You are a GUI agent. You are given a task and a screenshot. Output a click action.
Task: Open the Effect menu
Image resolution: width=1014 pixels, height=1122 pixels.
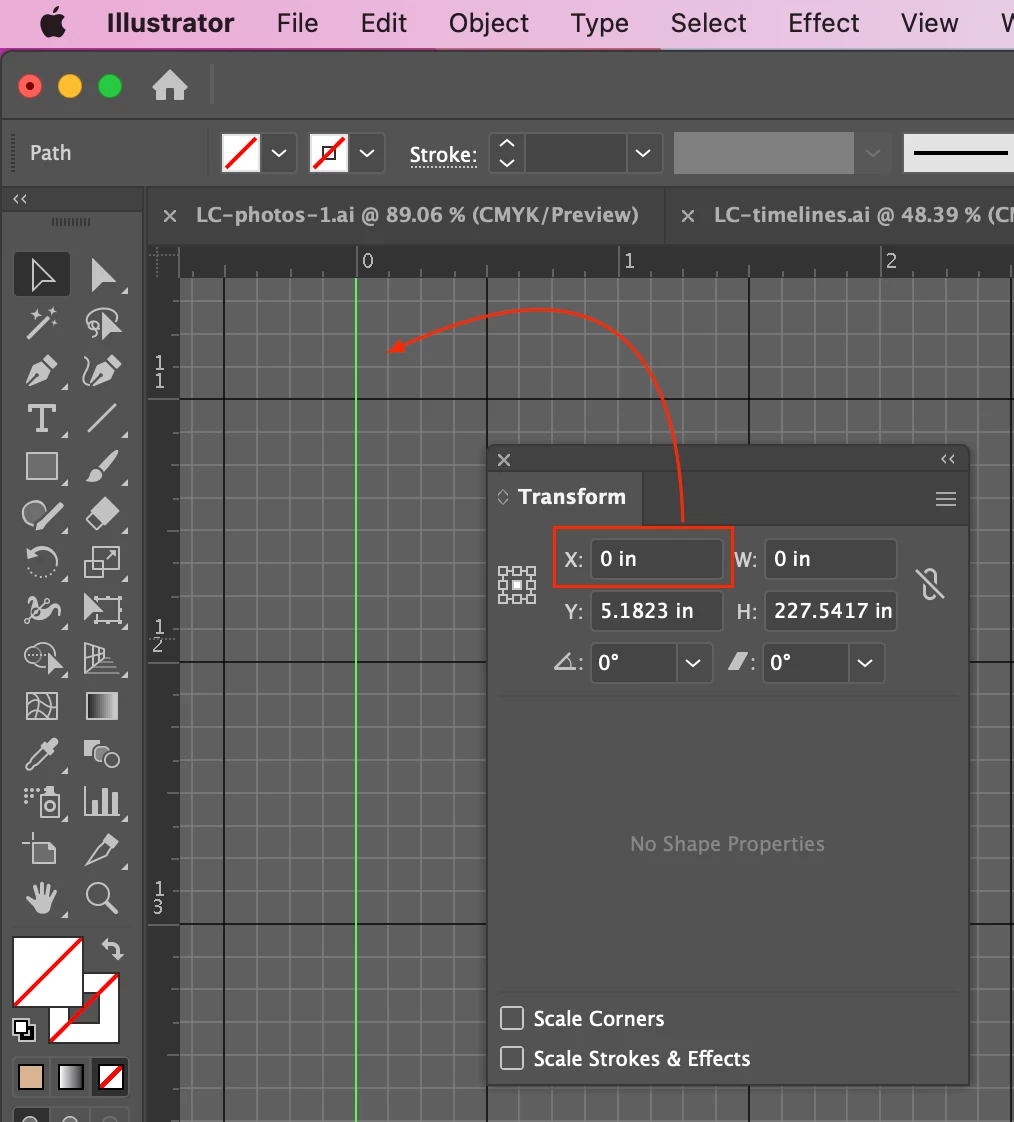pyautogui.click(x=824, y=24)
